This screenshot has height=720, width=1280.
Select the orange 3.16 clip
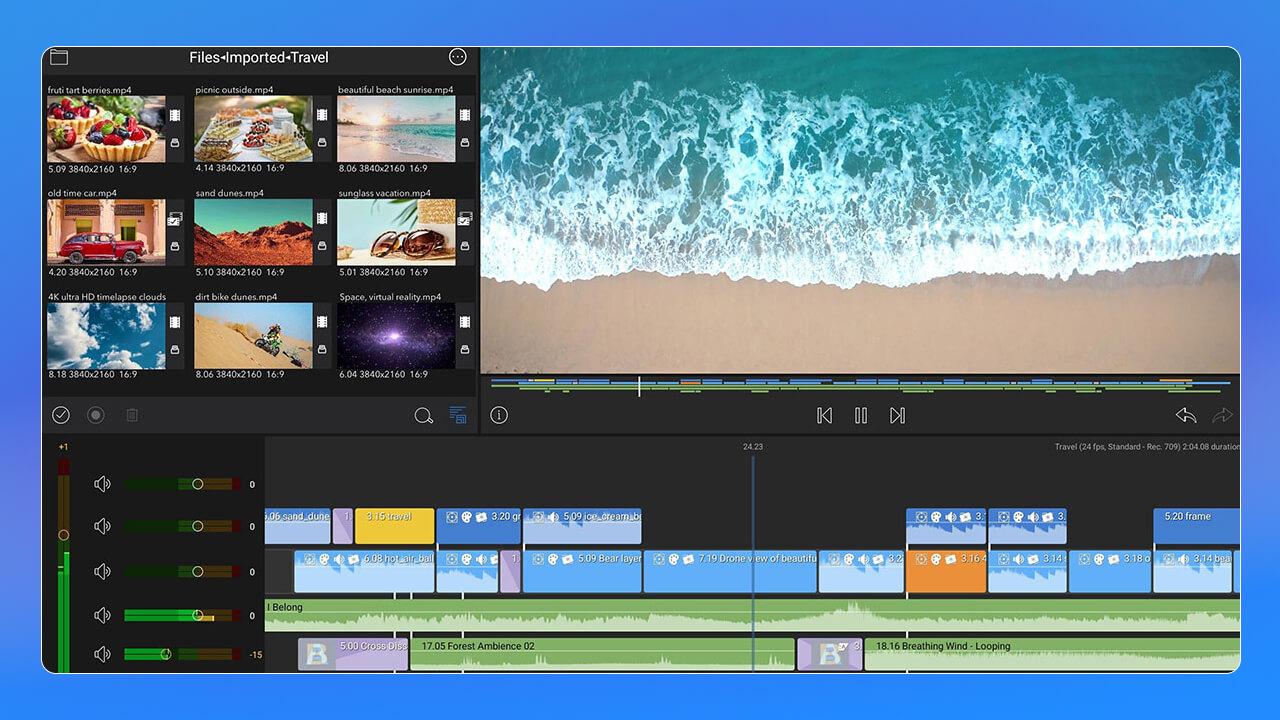pyautogui.click(x=946, y=571)
